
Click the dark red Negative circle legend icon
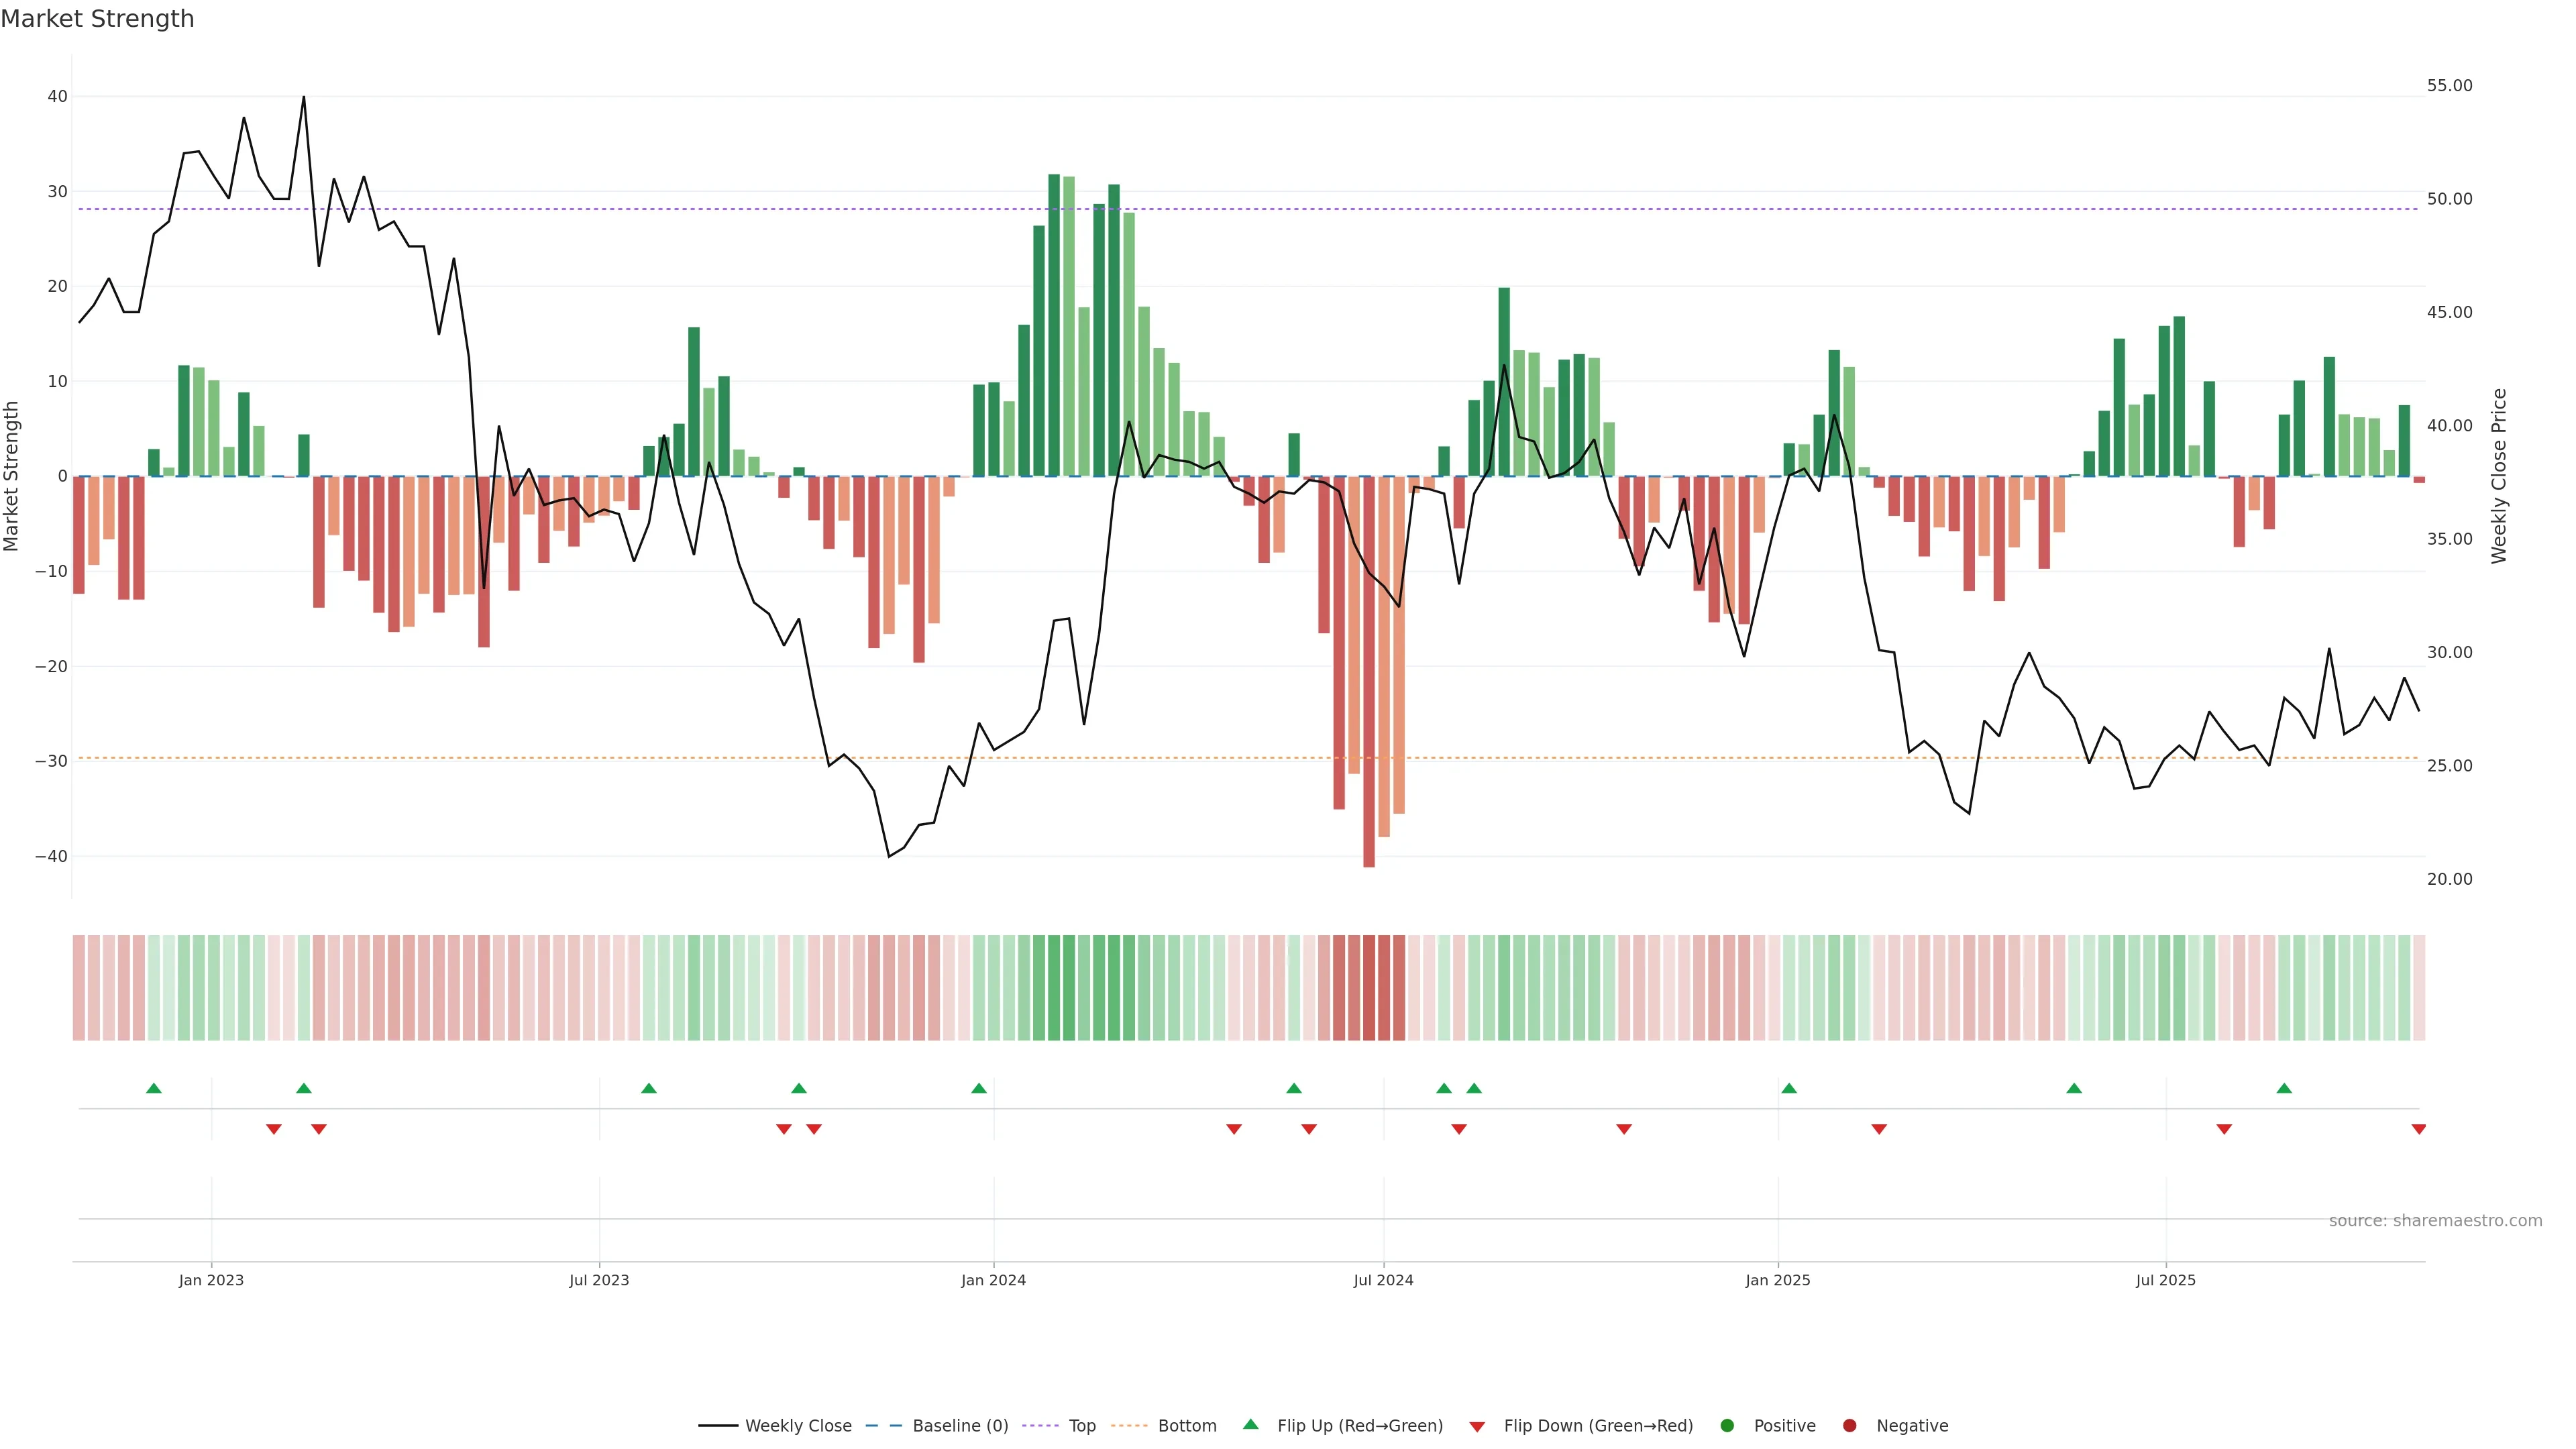(x=1849, y=1426)
